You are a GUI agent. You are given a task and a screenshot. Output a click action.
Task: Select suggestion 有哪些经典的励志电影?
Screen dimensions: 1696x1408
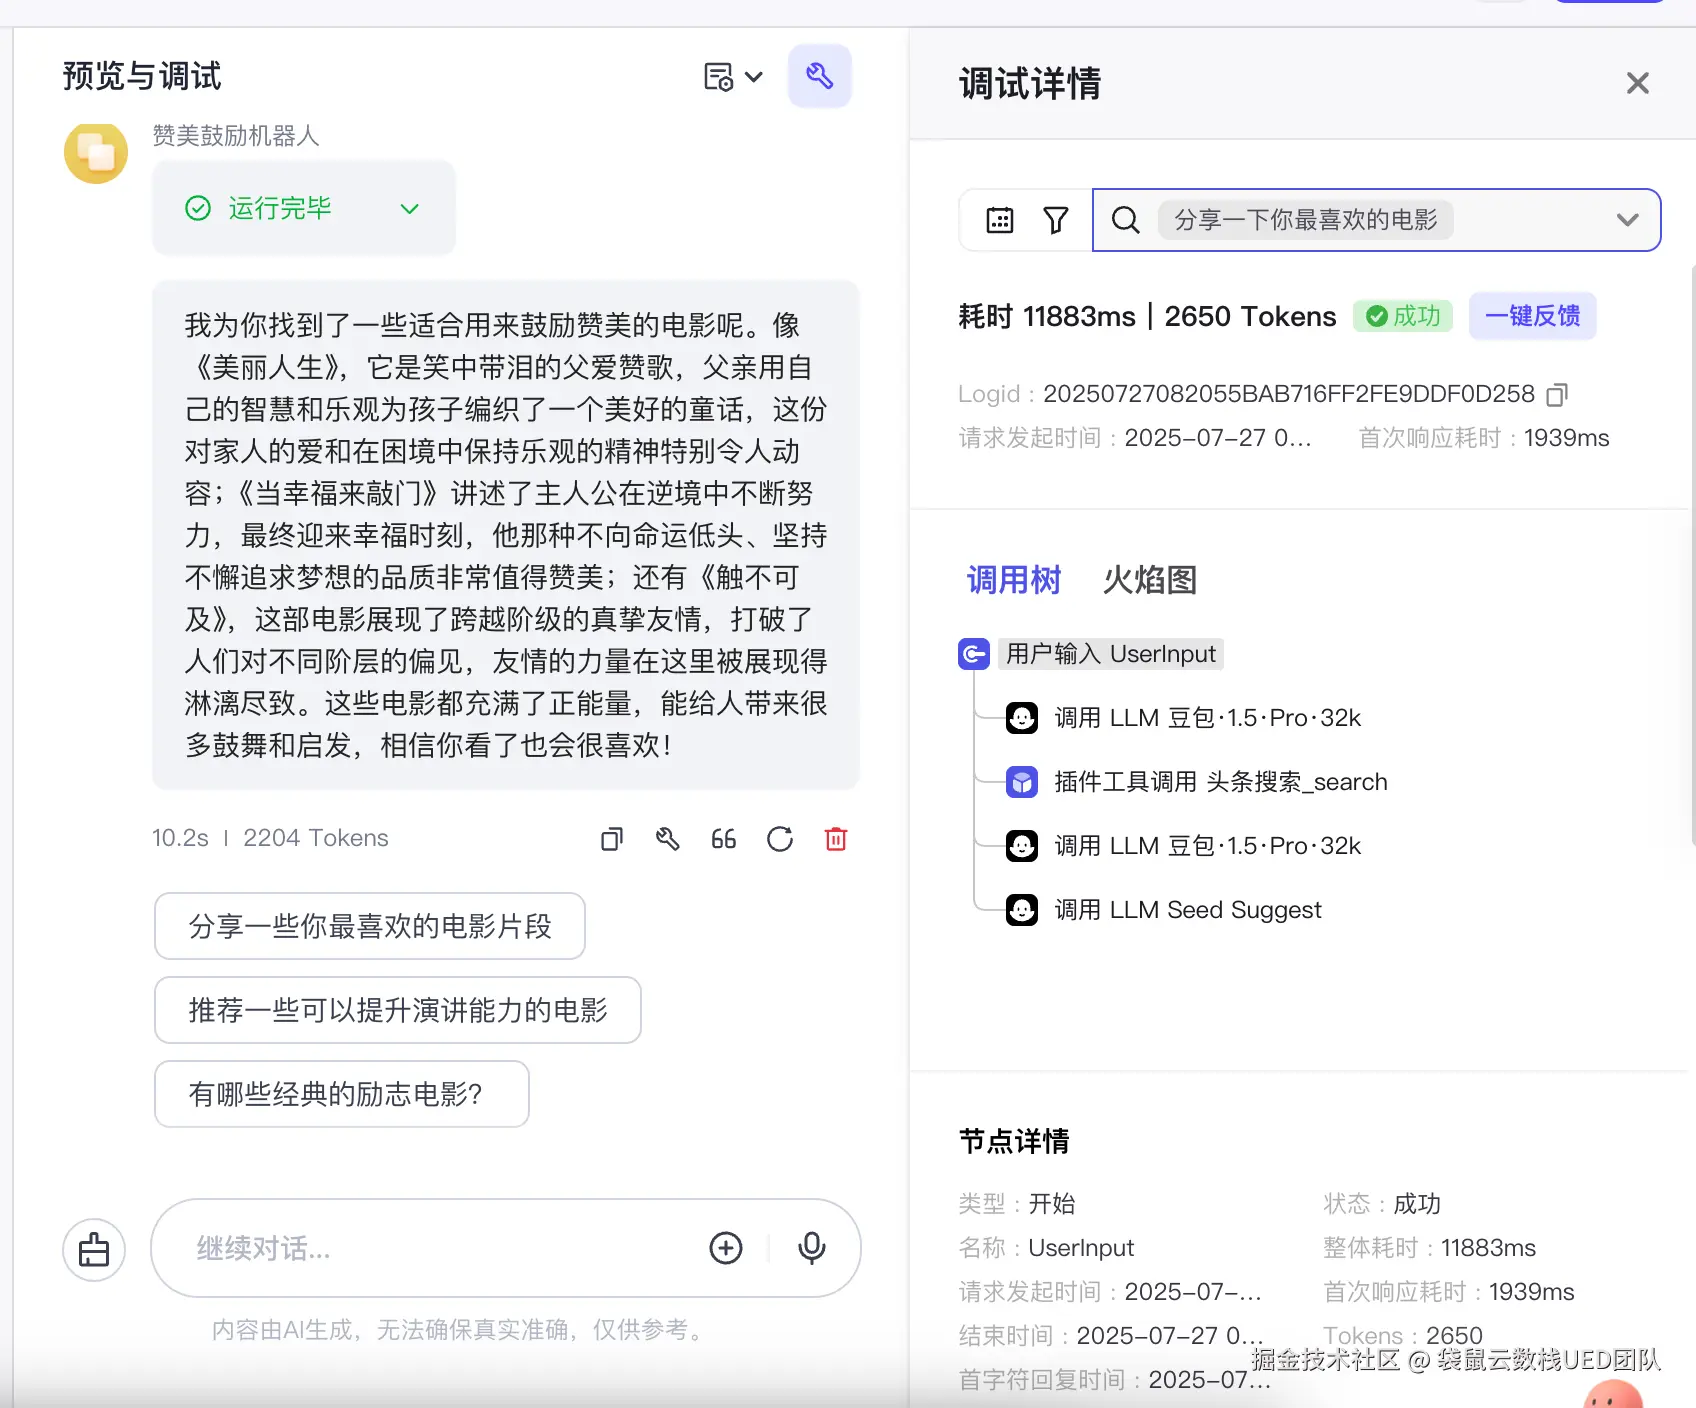pos(342,1094)
